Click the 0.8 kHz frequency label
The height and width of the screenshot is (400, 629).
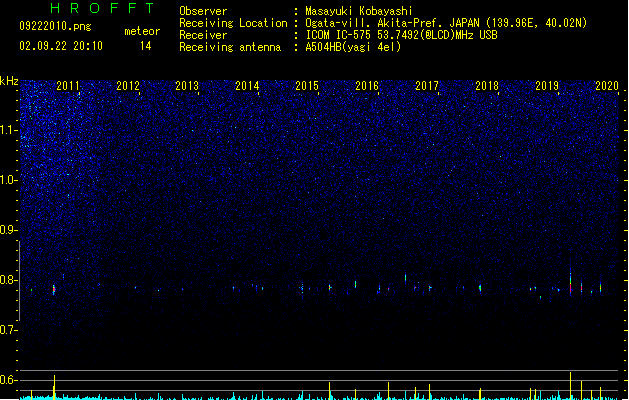coord(9,280)
